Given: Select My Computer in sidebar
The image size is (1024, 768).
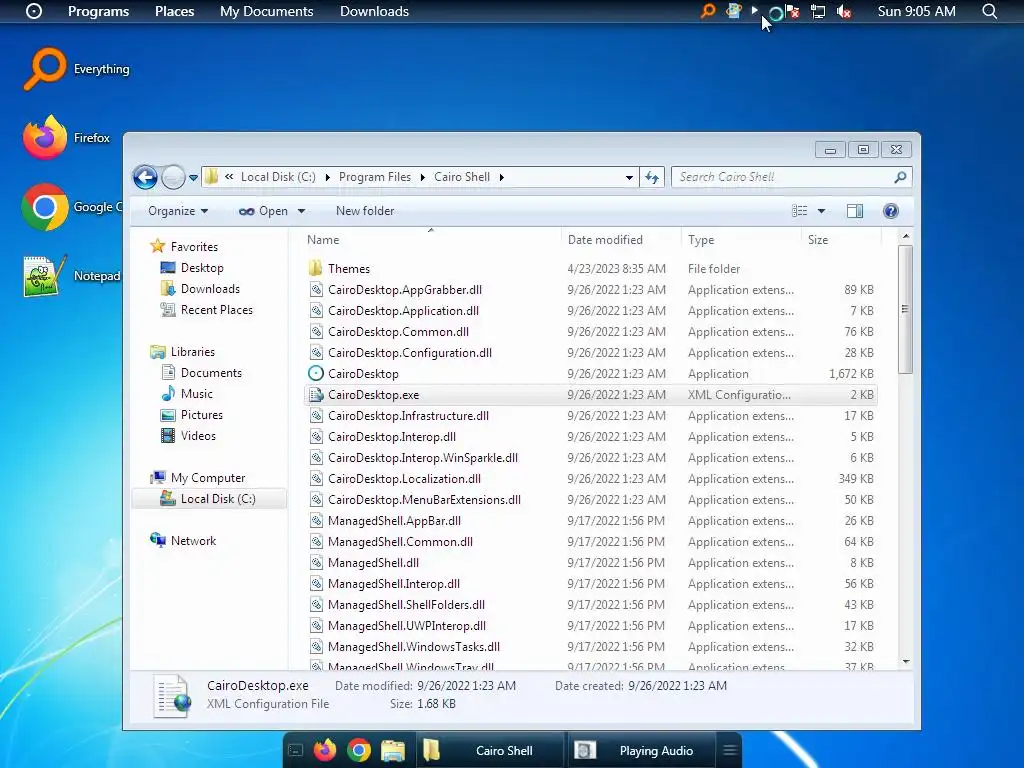Looking at the screenshot, I should coord(198,477).
